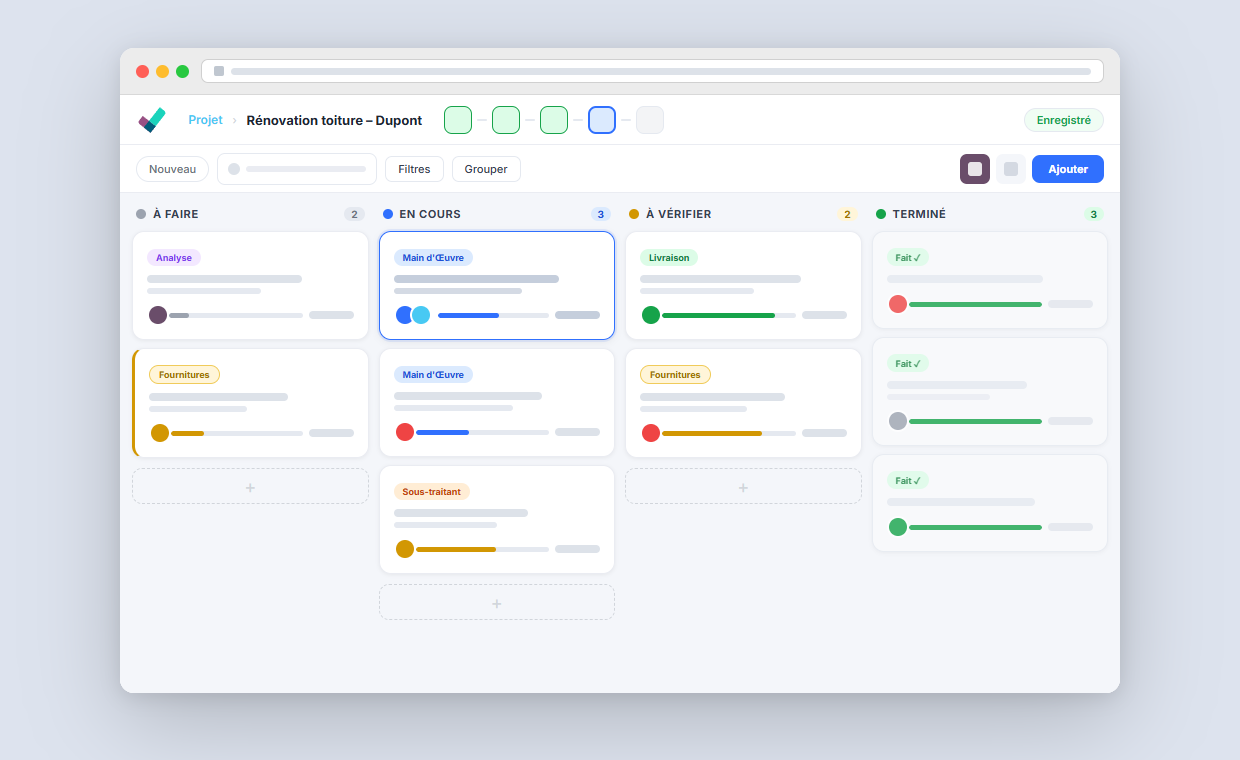Click the À FAIRE column header
Viewport: 1240px width, 760px height.
click(176, 214)
